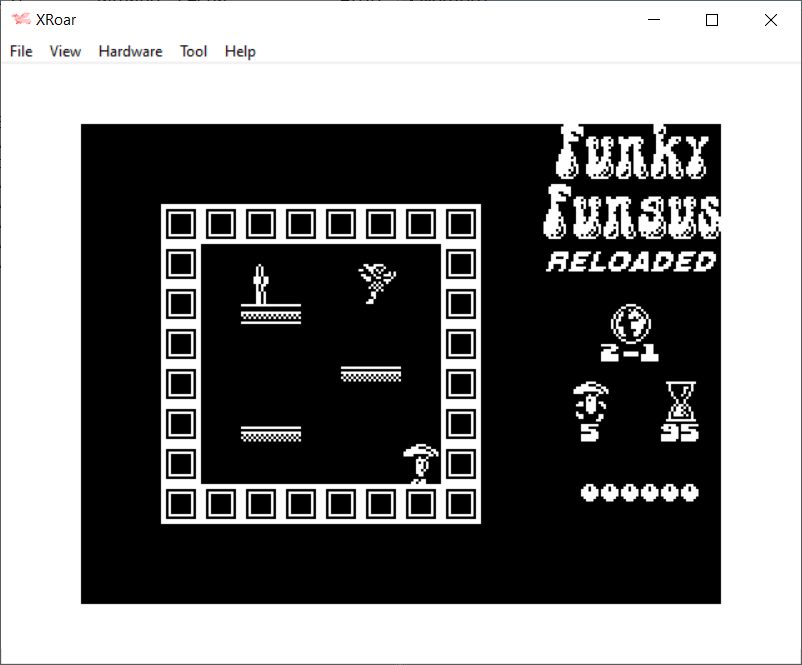Image resolution: width=802 pixels, height=665 pixels.
Task: Click the plant item on the top platform
Action: 261,286
